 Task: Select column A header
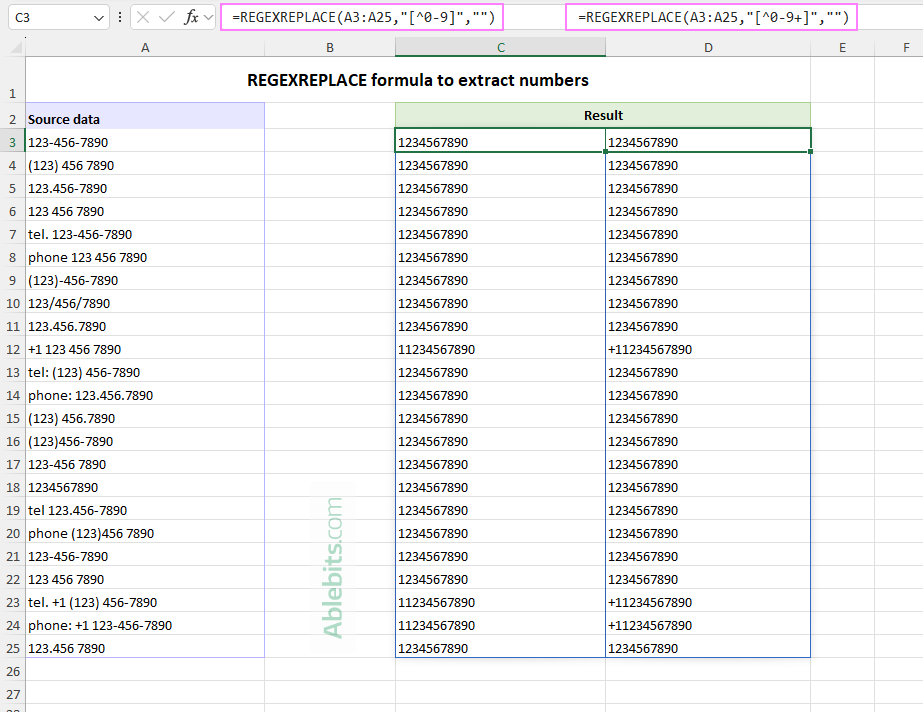[x=145, y=48]
